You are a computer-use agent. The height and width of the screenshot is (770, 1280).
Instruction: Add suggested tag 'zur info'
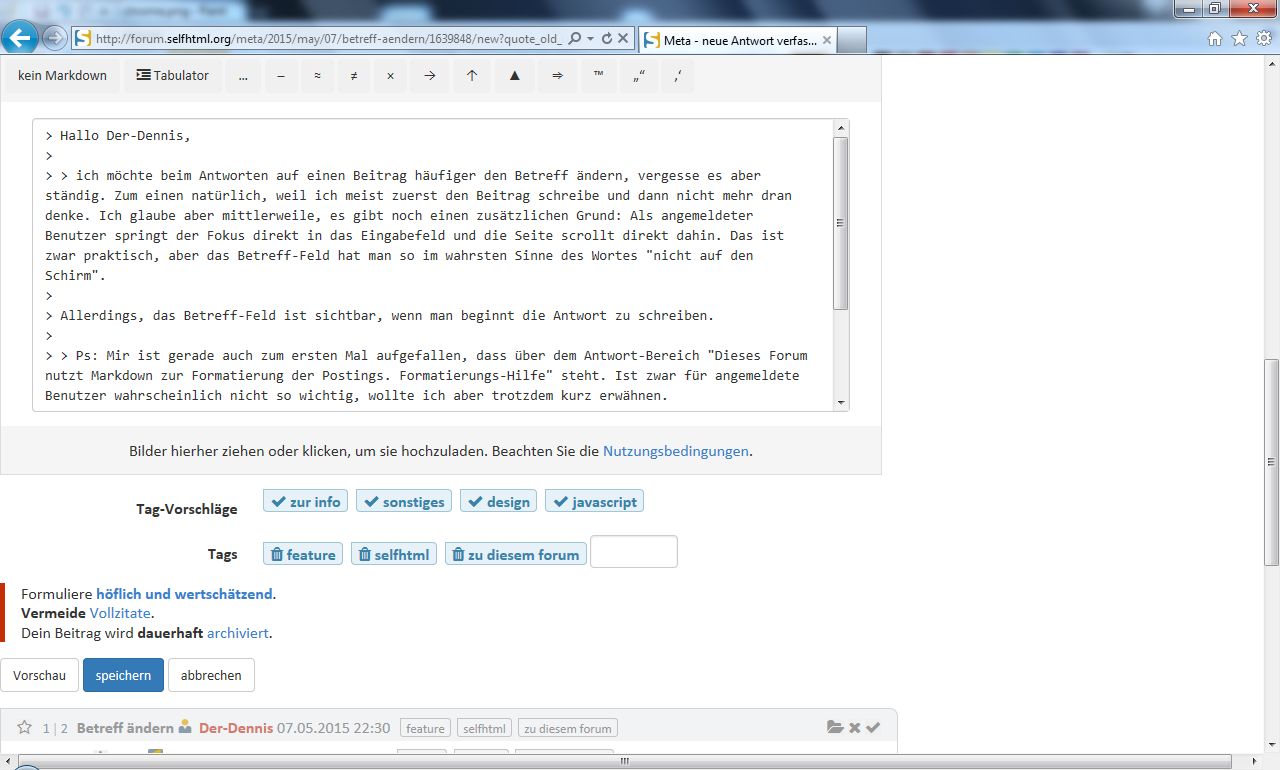pyautogui.click(x=305, y=501)
